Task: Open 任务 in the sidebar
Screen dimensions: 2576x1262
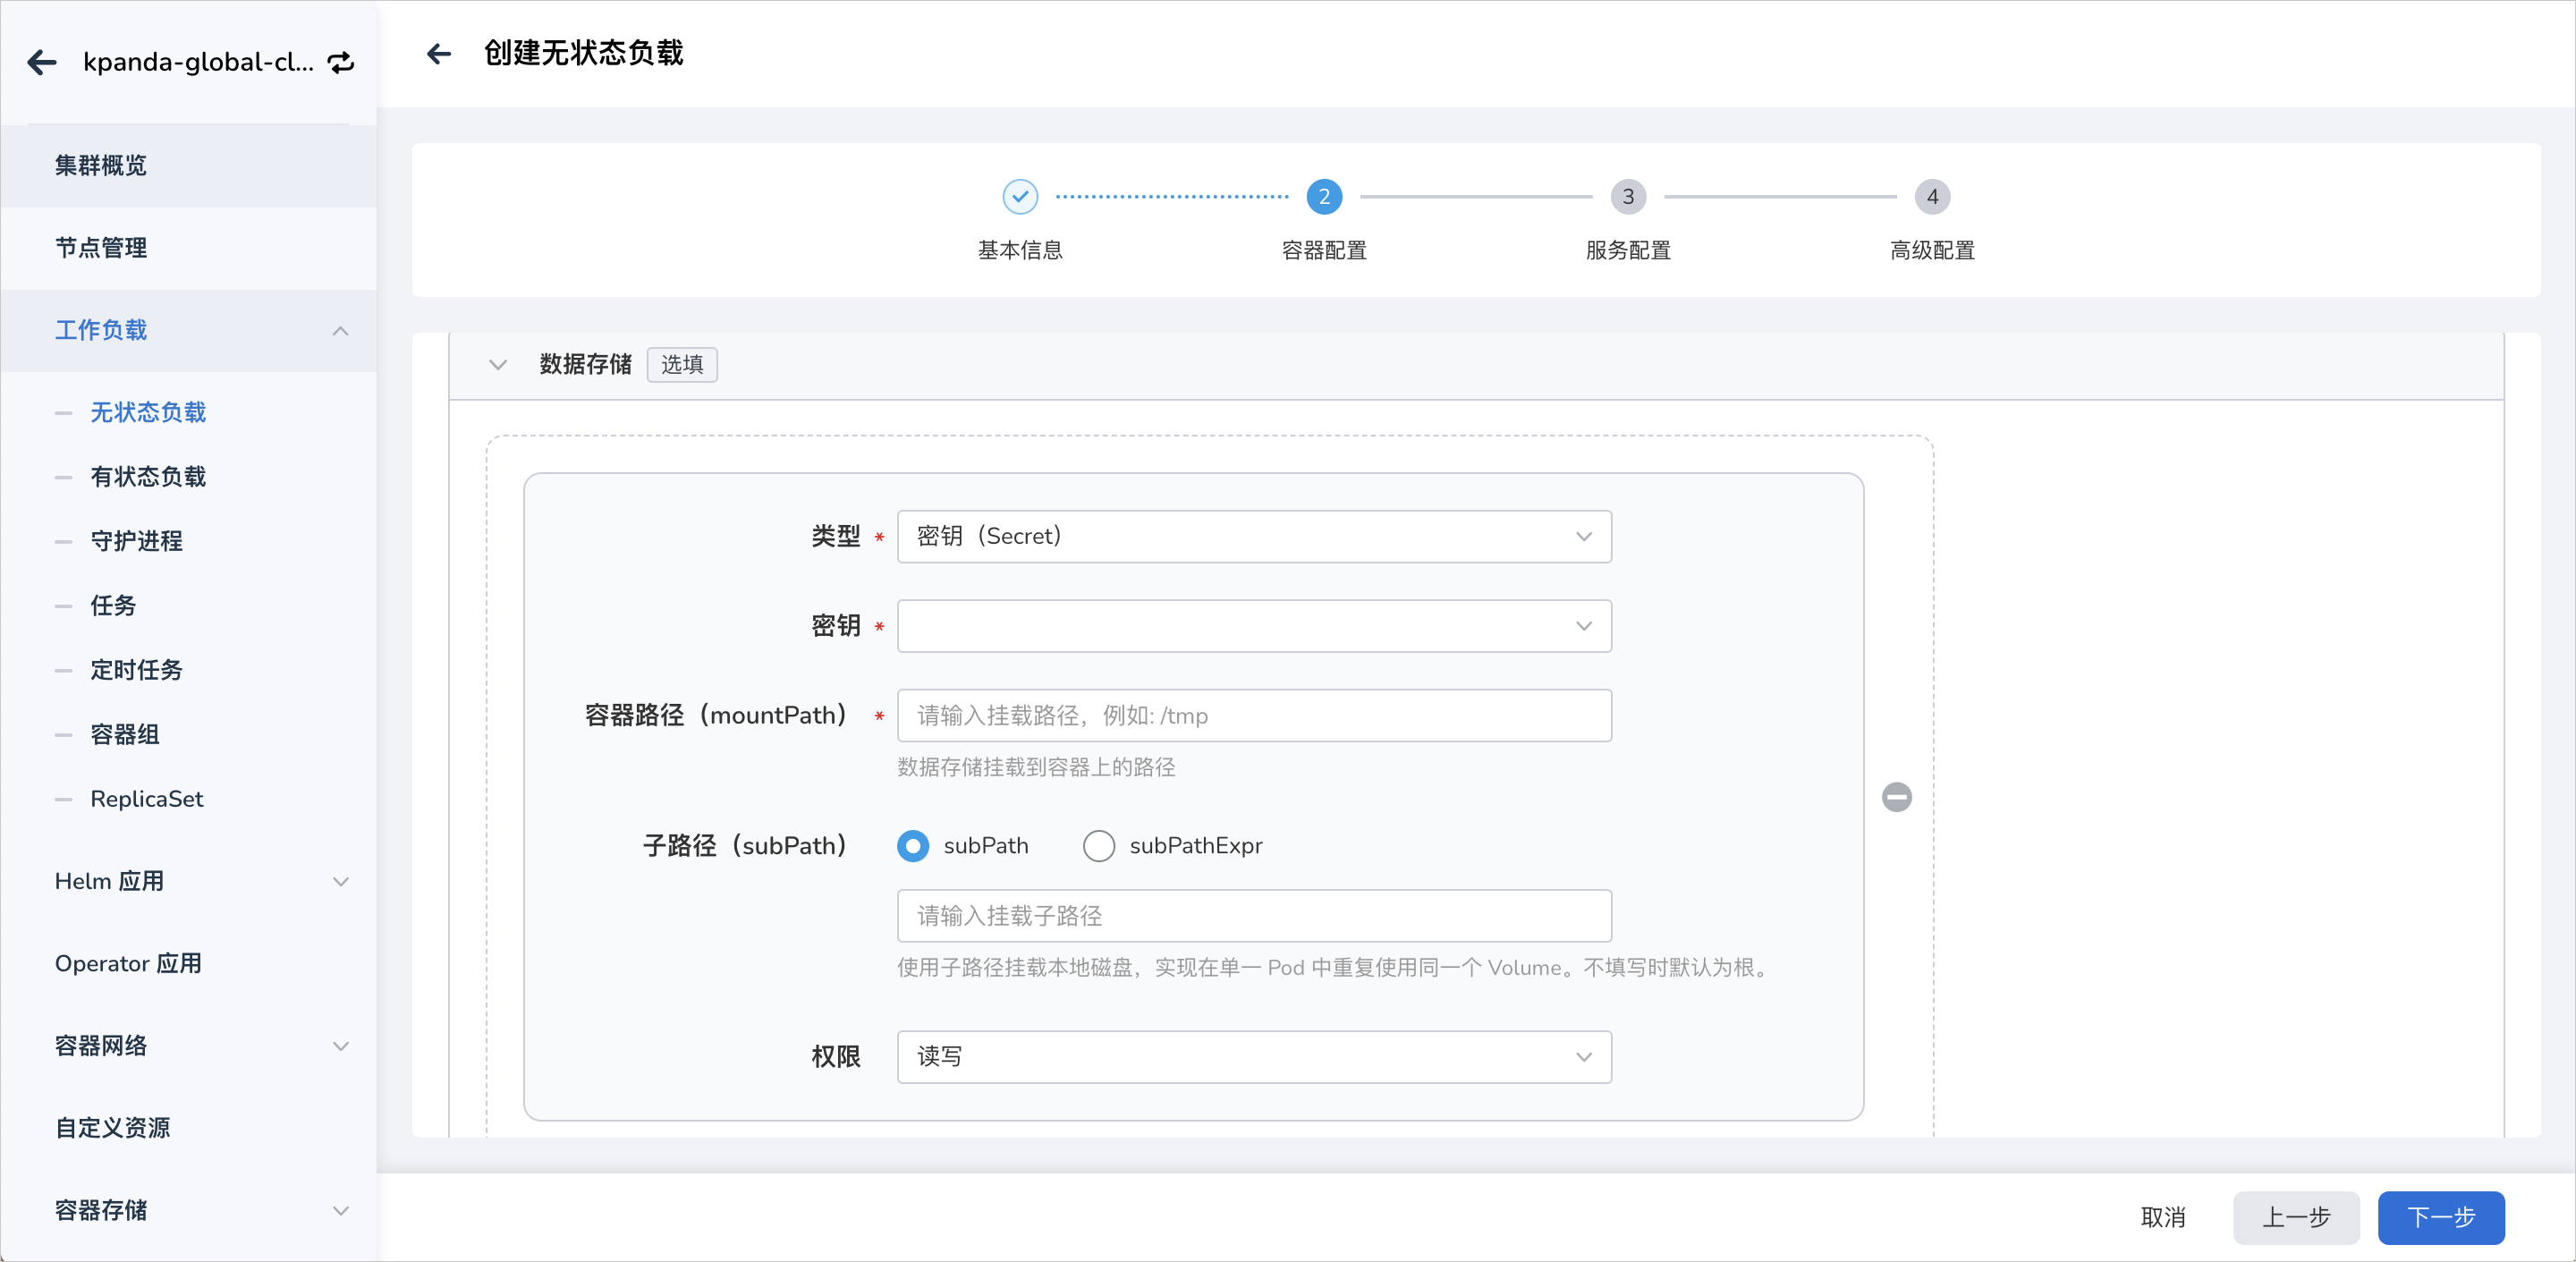Action: click(x=113, y=605)
